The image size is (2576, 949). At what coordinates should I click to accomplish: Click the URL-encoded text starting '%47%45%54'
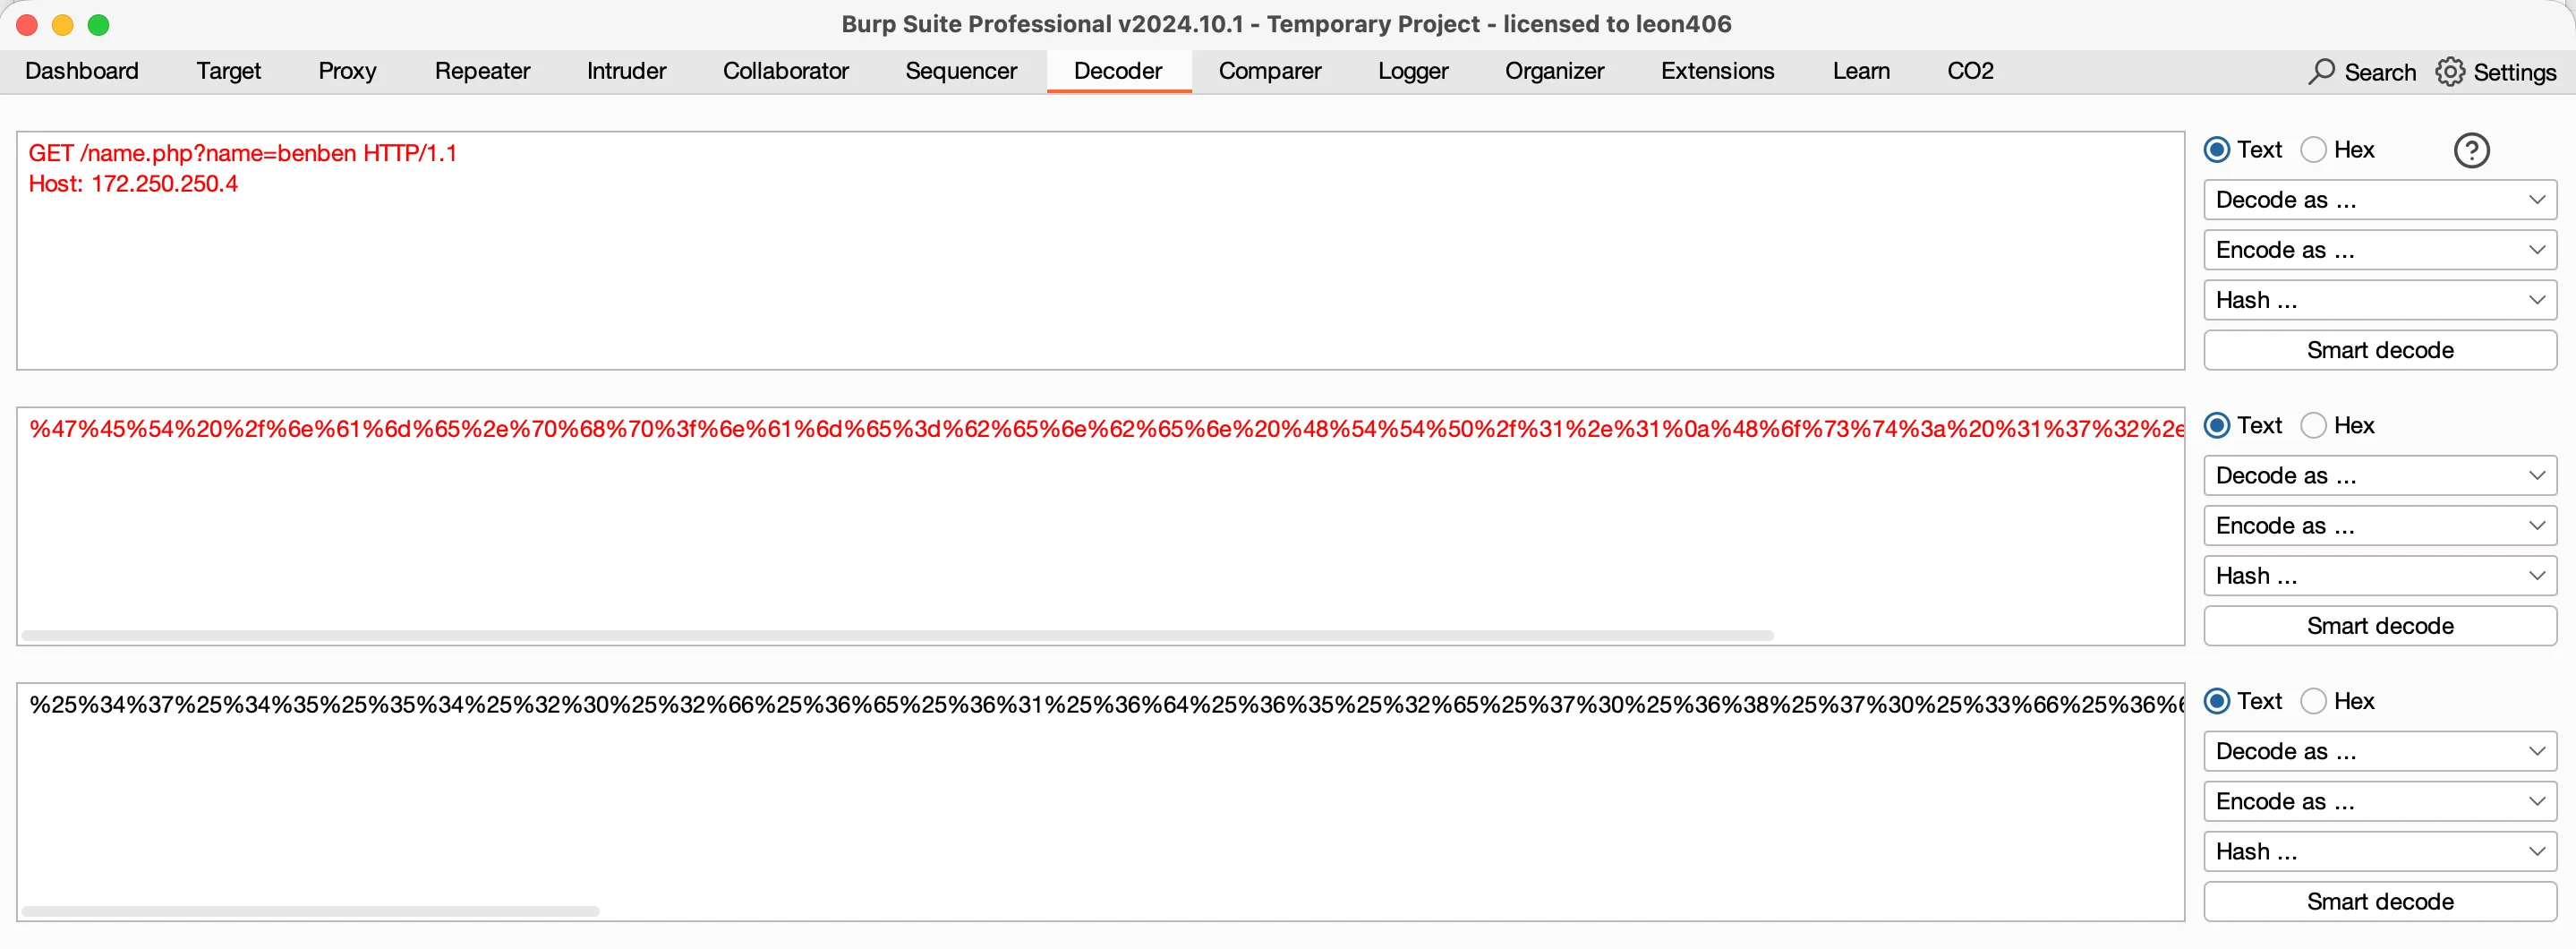(x=1106, y=429)
